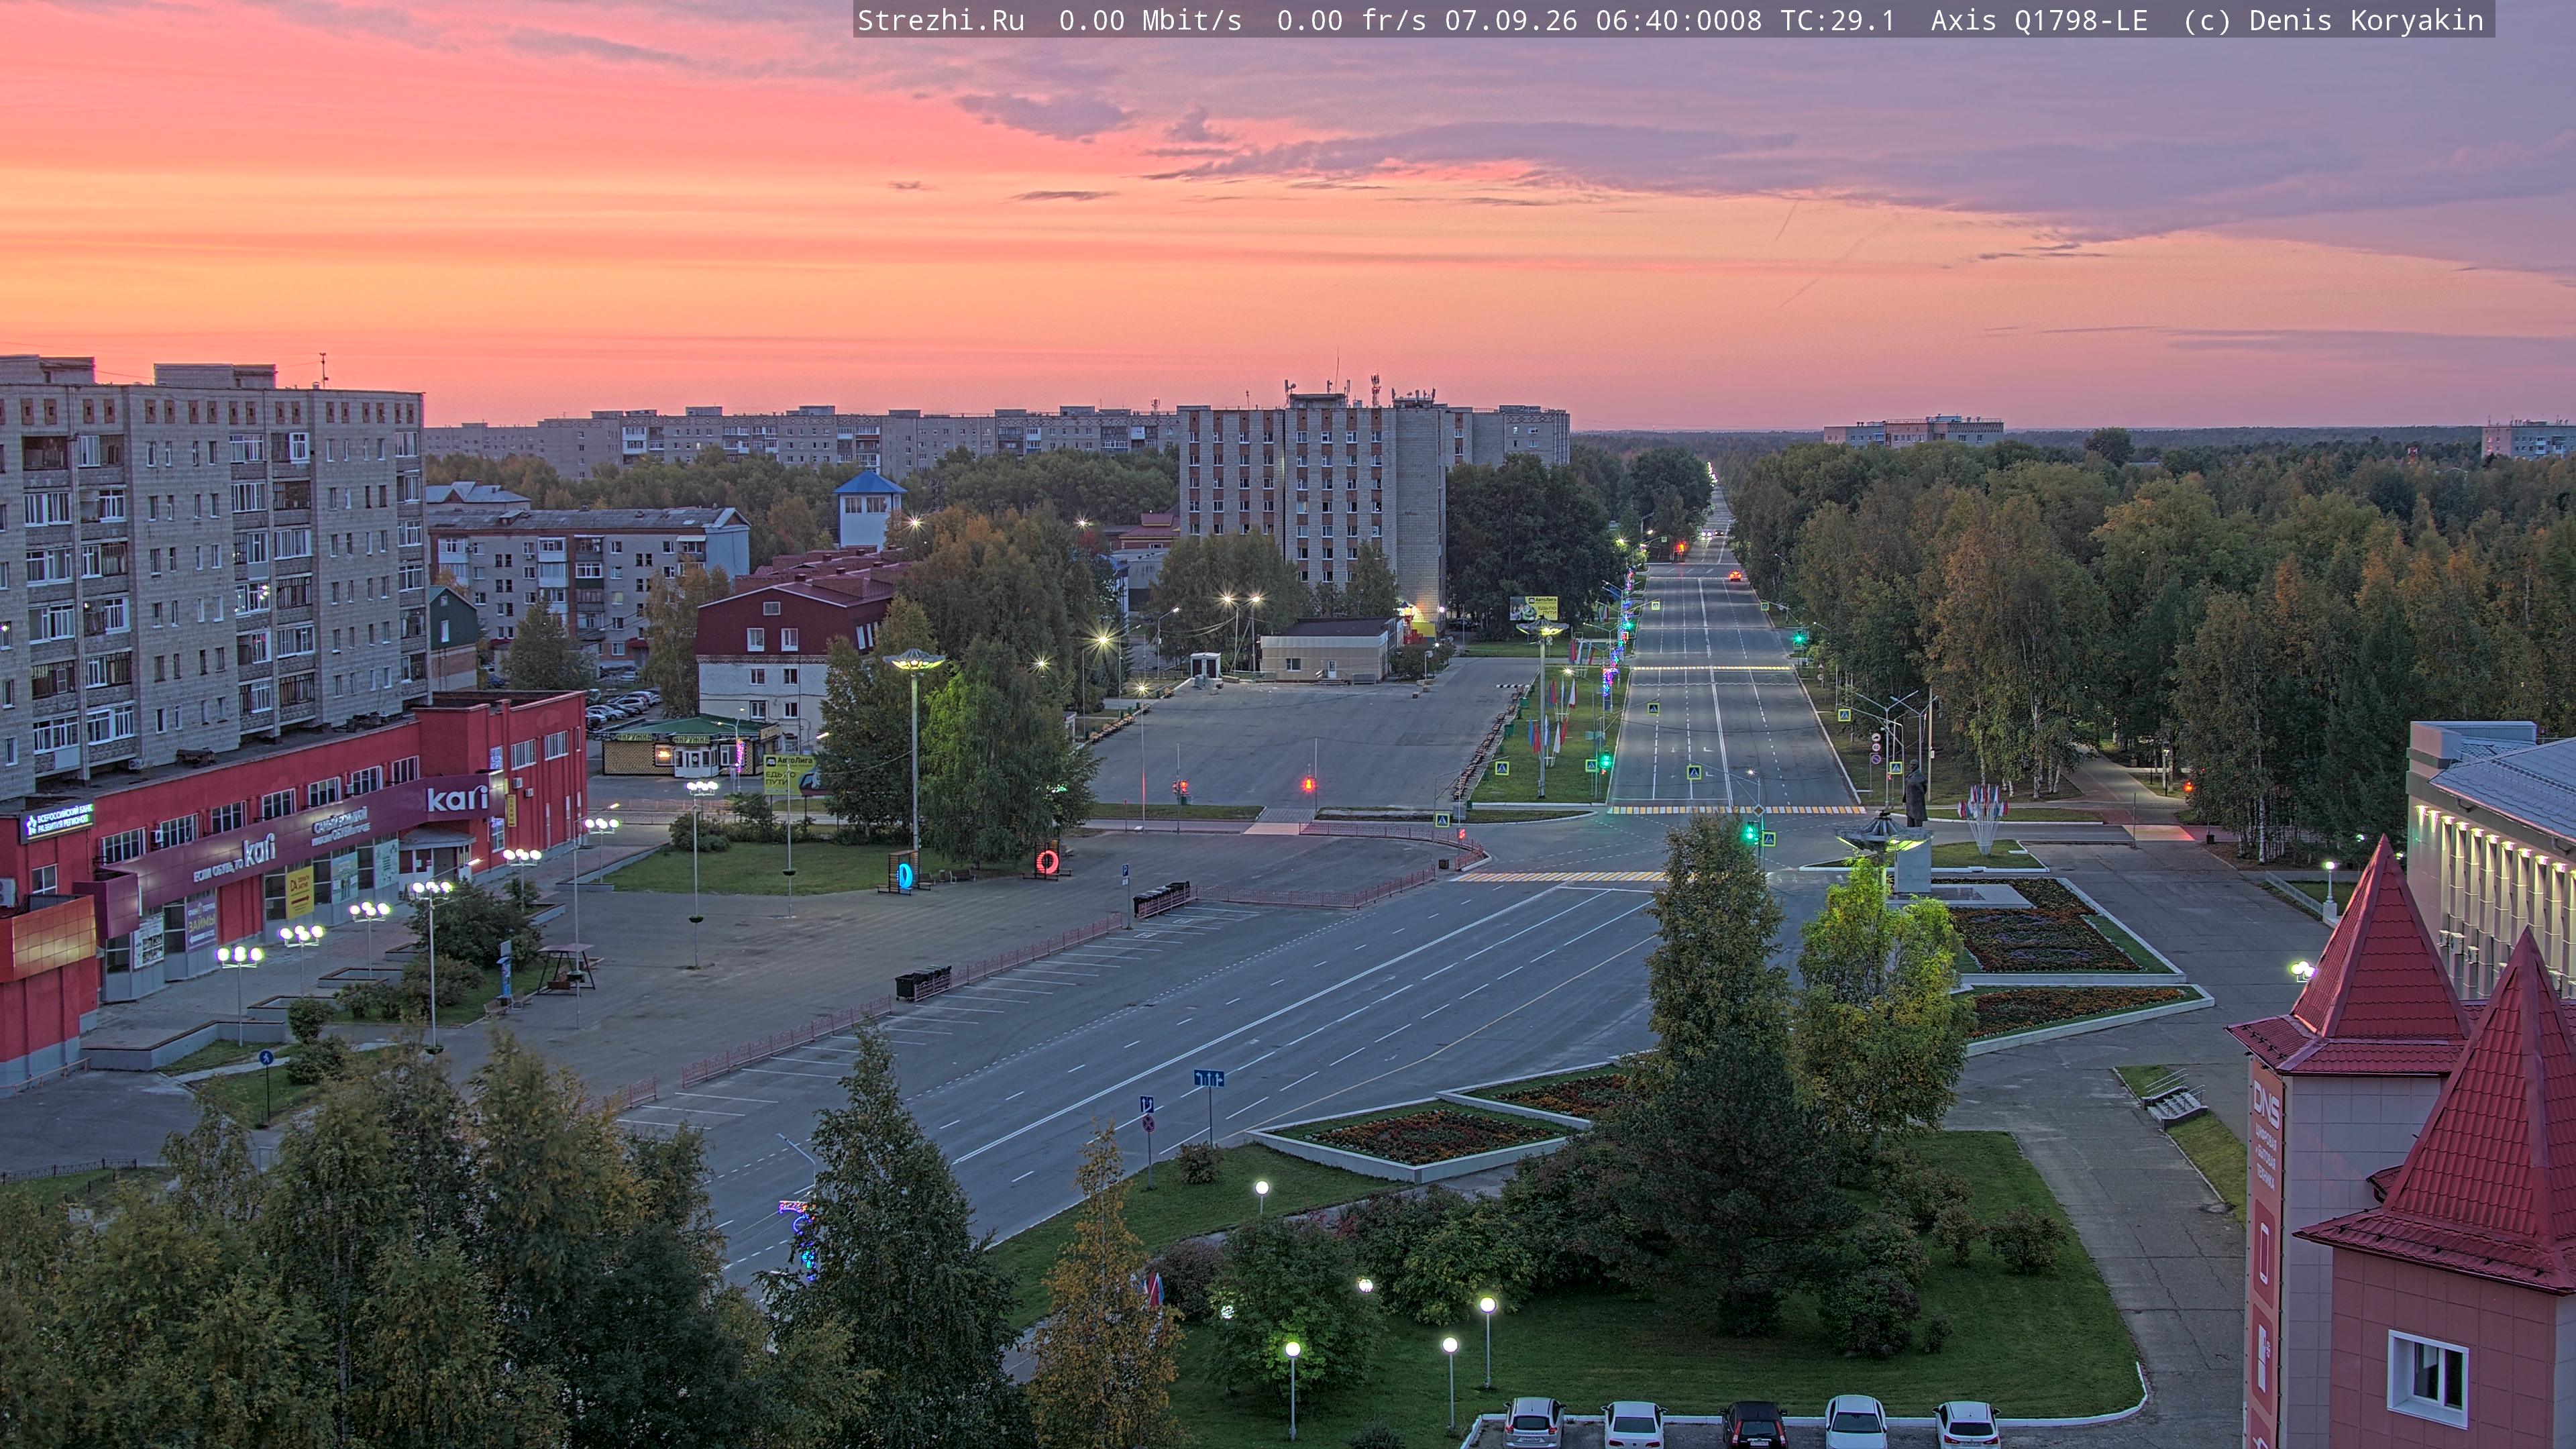This screenshot has height=1449, width=2576.
Task: Click the bank sign on red building
Action: [58, 822]
